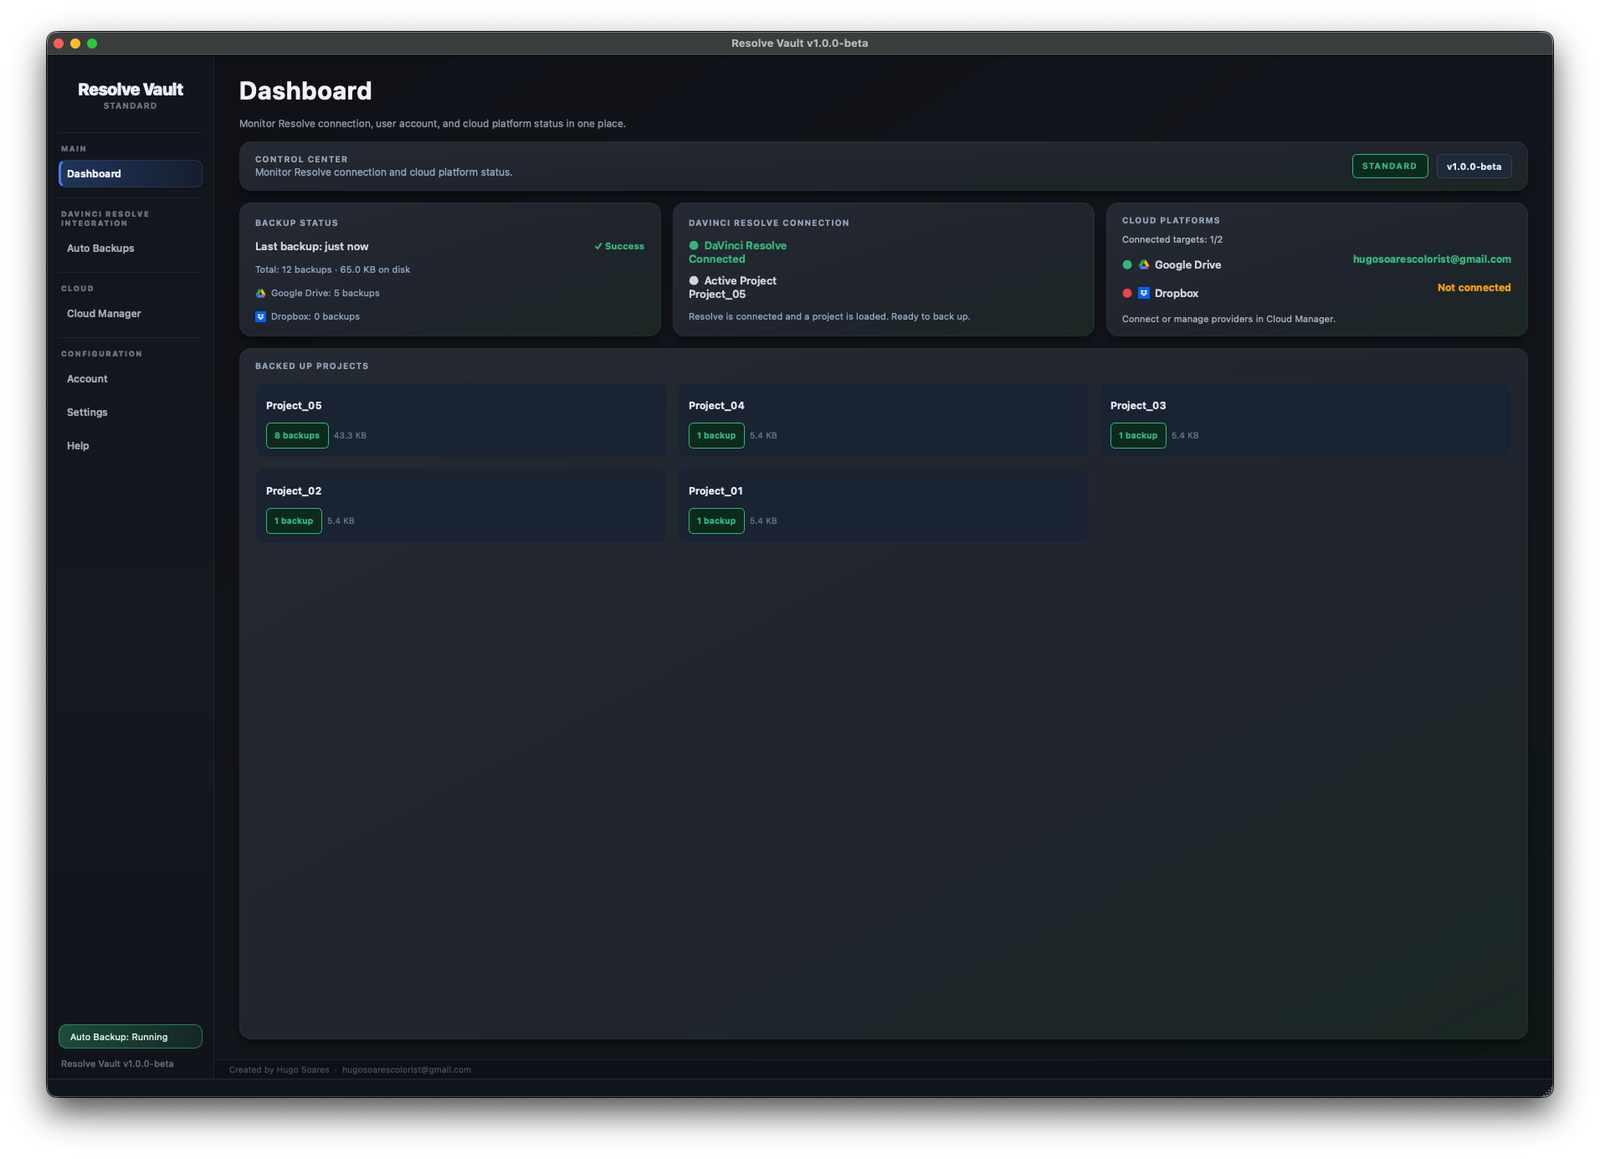Click 'Created by Hugo Soares' footer text
This screenshot has width=1600, height=1159.
[279, 1070]
